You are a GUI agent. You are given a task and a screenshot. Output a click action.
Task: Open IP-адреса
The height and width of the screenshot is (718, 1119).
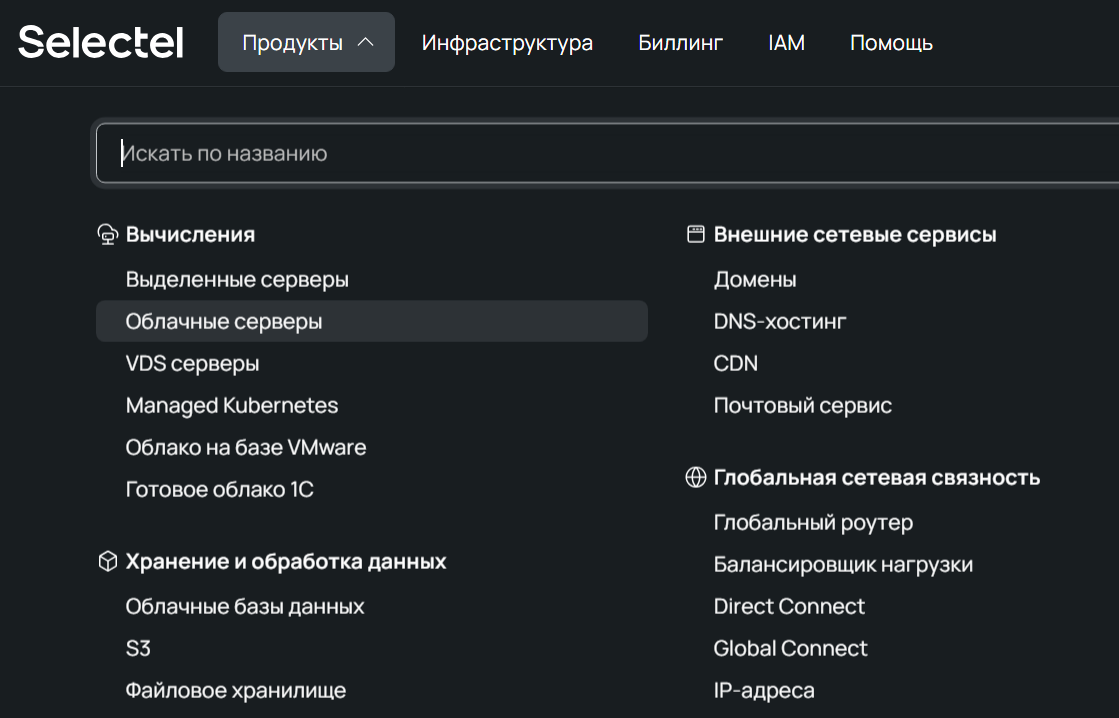click(x=764, y=691)
